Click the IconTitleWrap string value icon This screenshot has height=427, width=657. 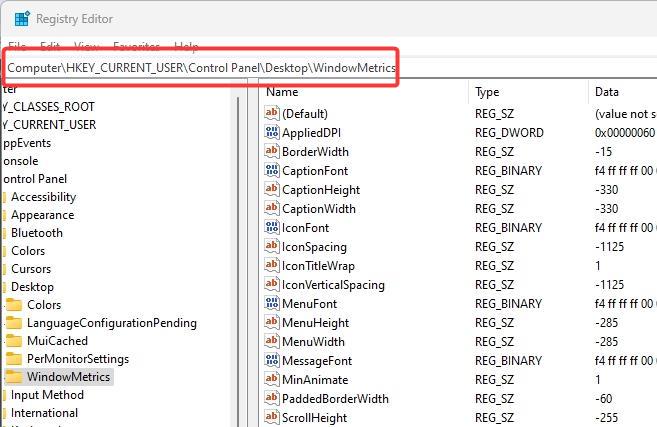point(272,265)
